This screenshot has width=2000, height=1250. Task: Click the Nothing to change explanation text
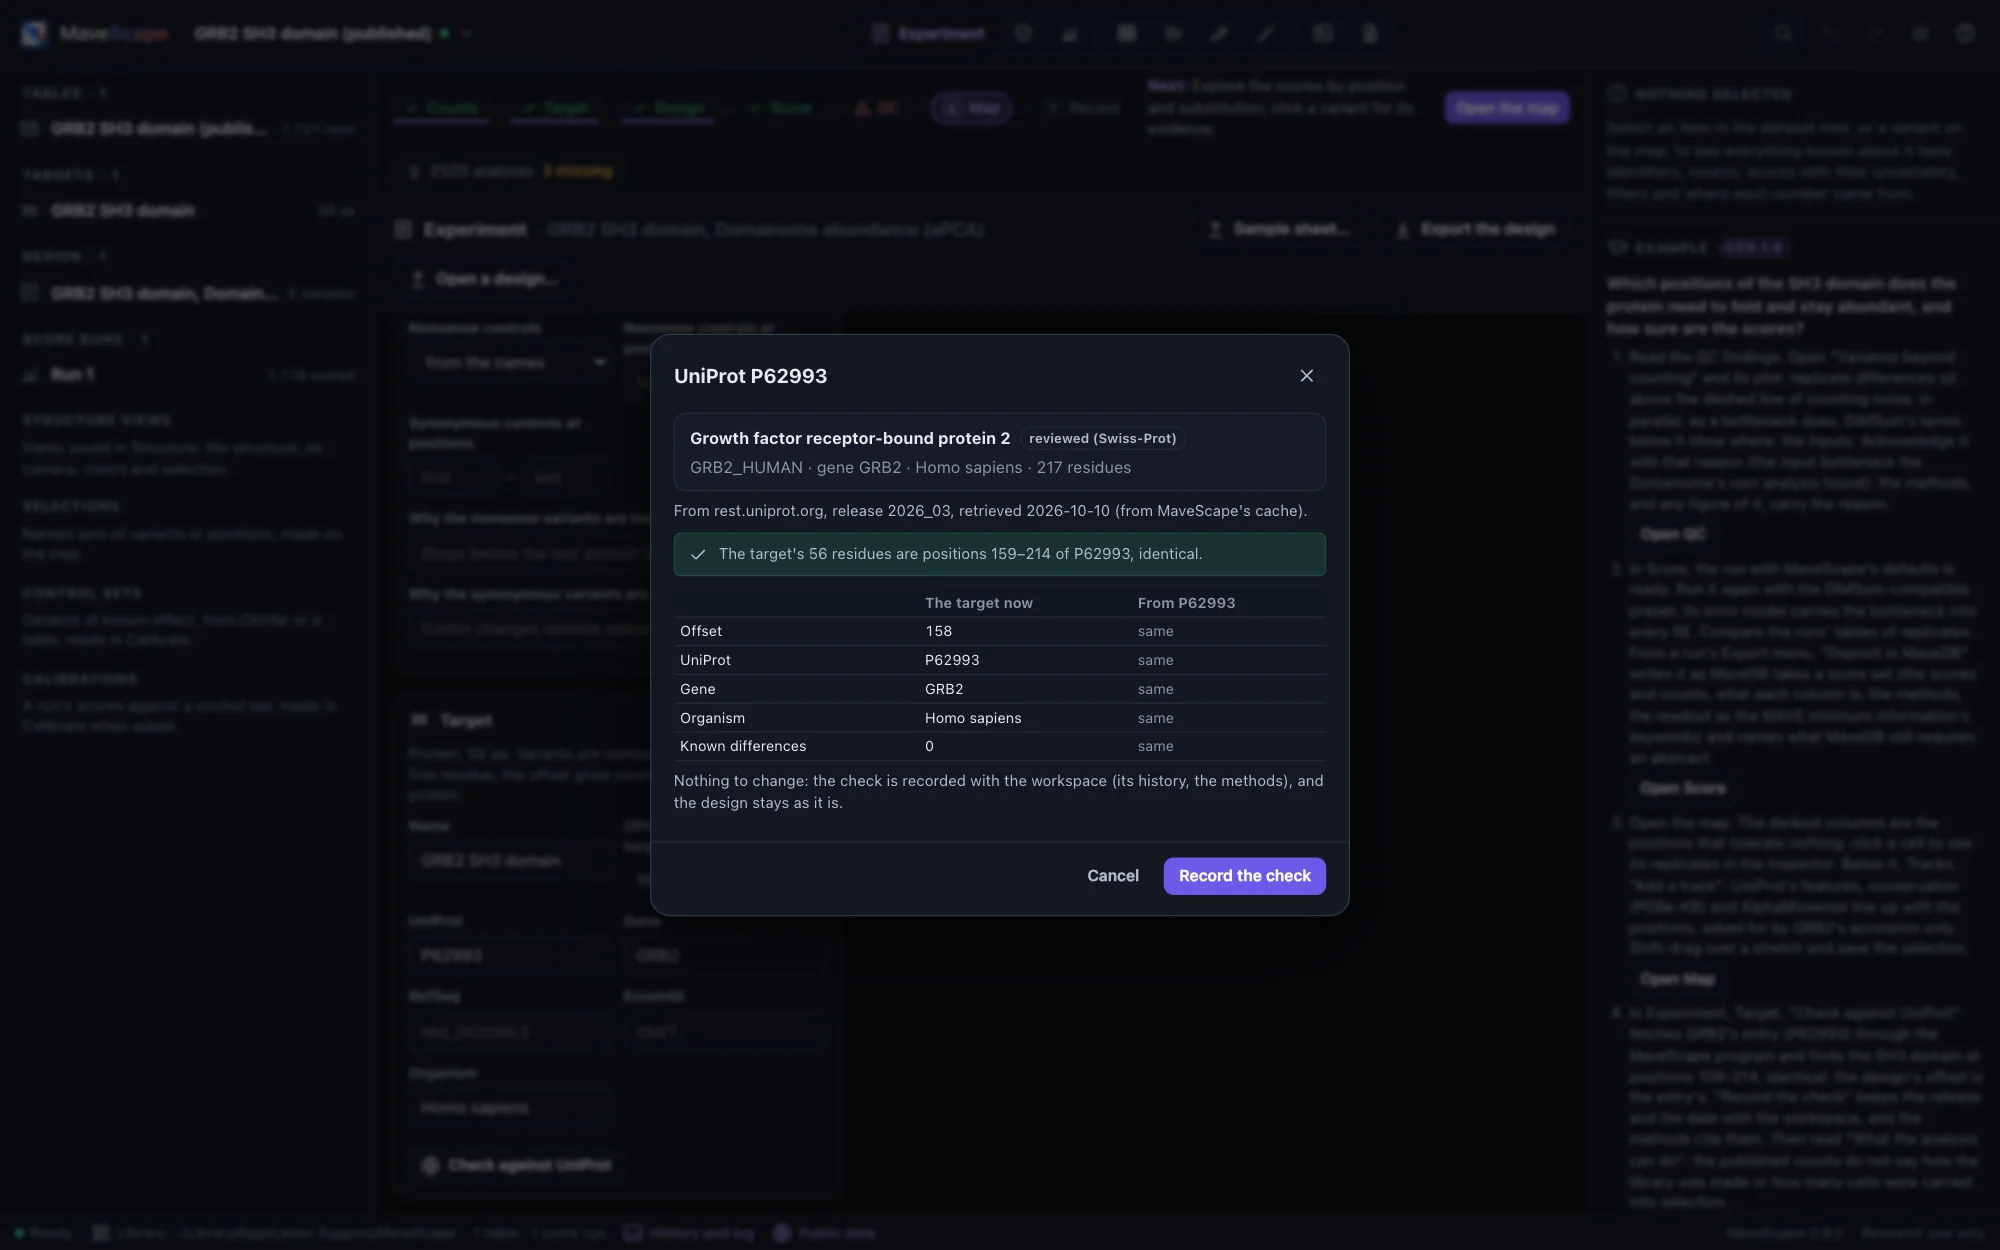point(998,792)
